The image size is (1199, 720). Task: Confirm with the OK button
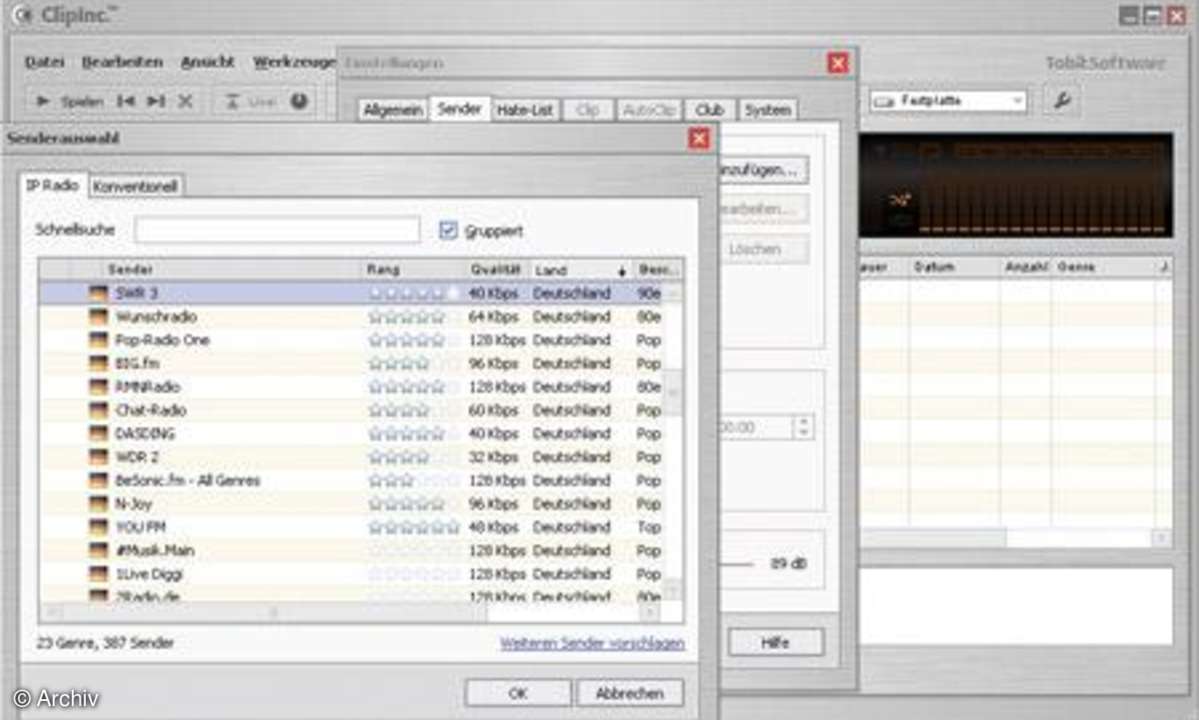518,693
